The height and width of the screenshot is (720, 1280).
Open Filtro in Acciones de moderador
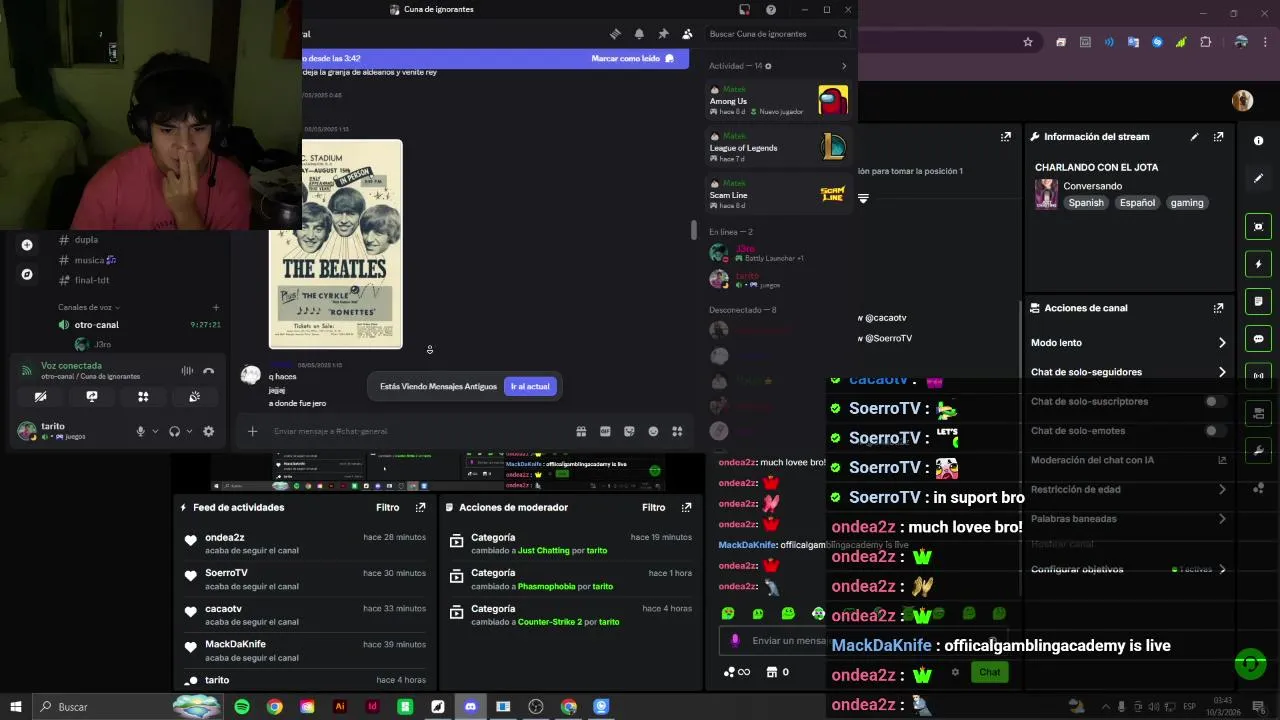click(x=653, y=508)
